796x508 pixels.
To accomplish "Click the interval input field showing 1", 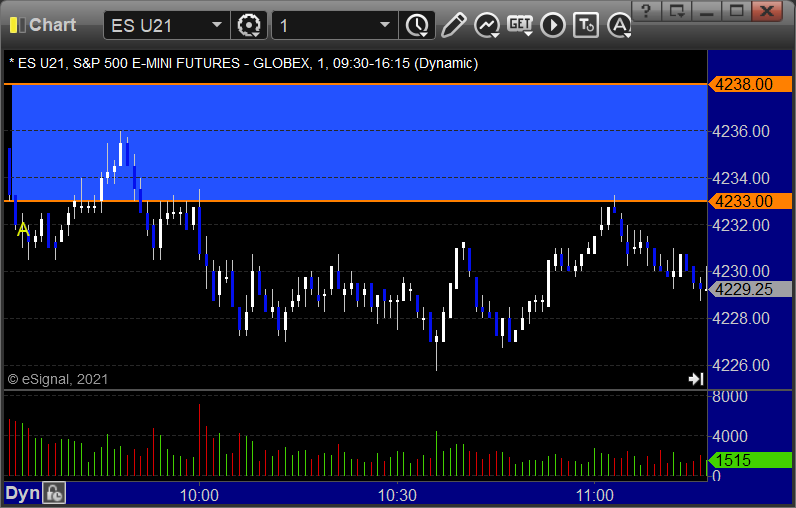I will [x=325, y=25].
